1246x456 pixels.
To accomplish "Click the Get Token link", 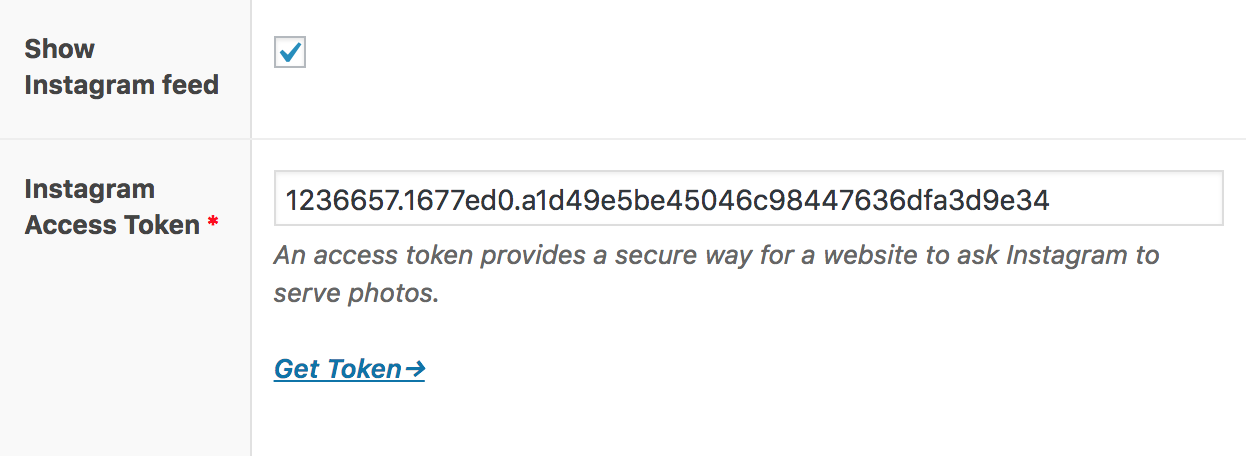I will coord(350,369).
